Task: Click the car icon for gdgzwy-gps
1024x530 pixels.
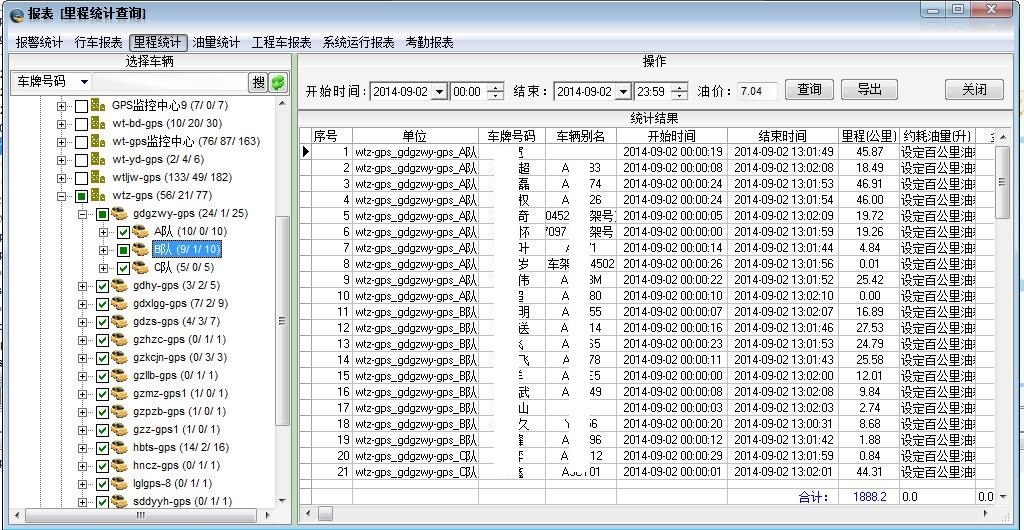Action: pyautogui.click(x=119, y=214)
